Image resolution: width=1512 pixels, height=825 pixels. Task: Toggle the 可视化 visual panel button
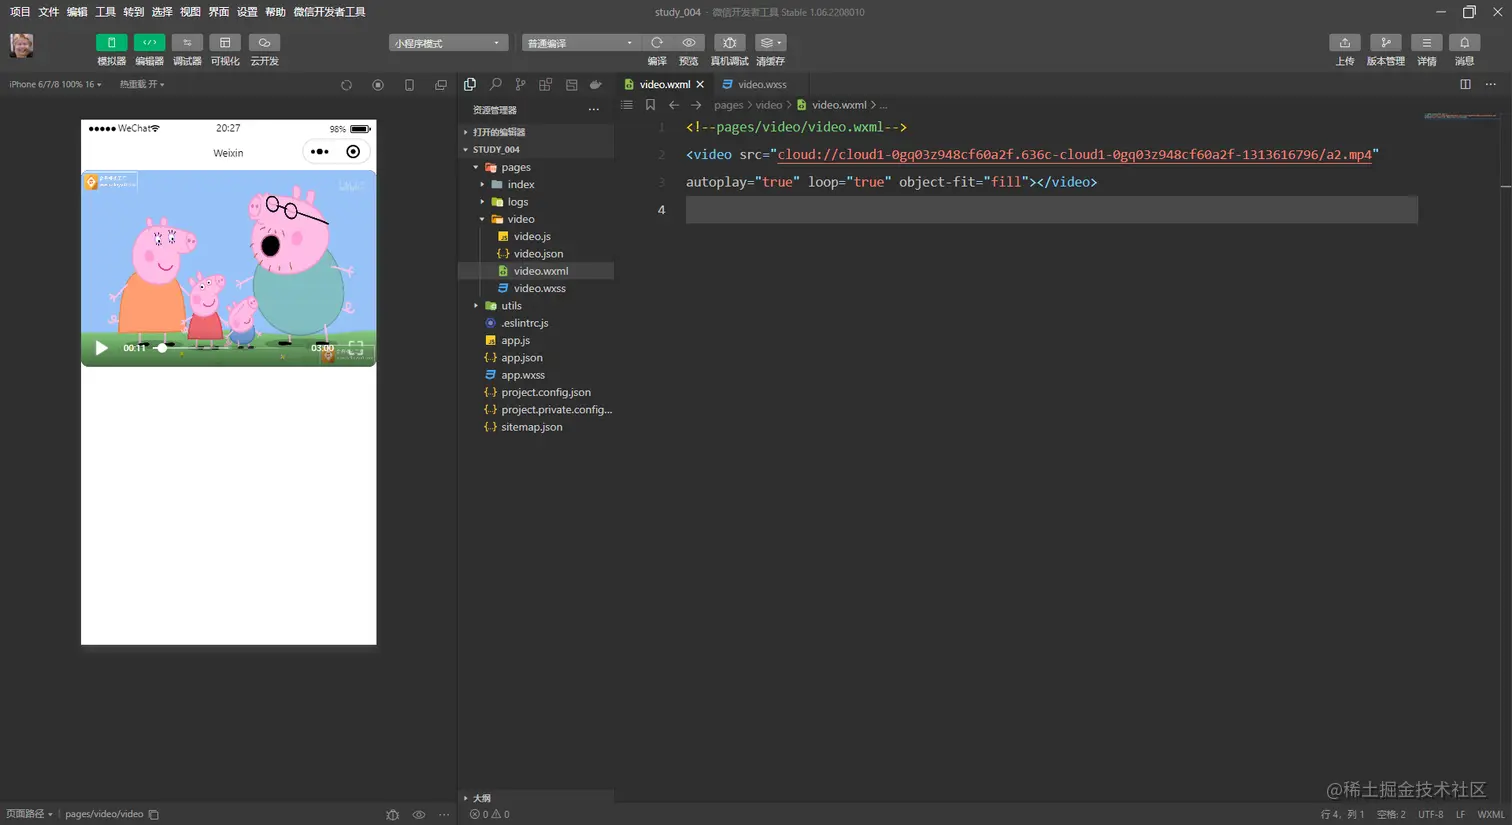225,43
